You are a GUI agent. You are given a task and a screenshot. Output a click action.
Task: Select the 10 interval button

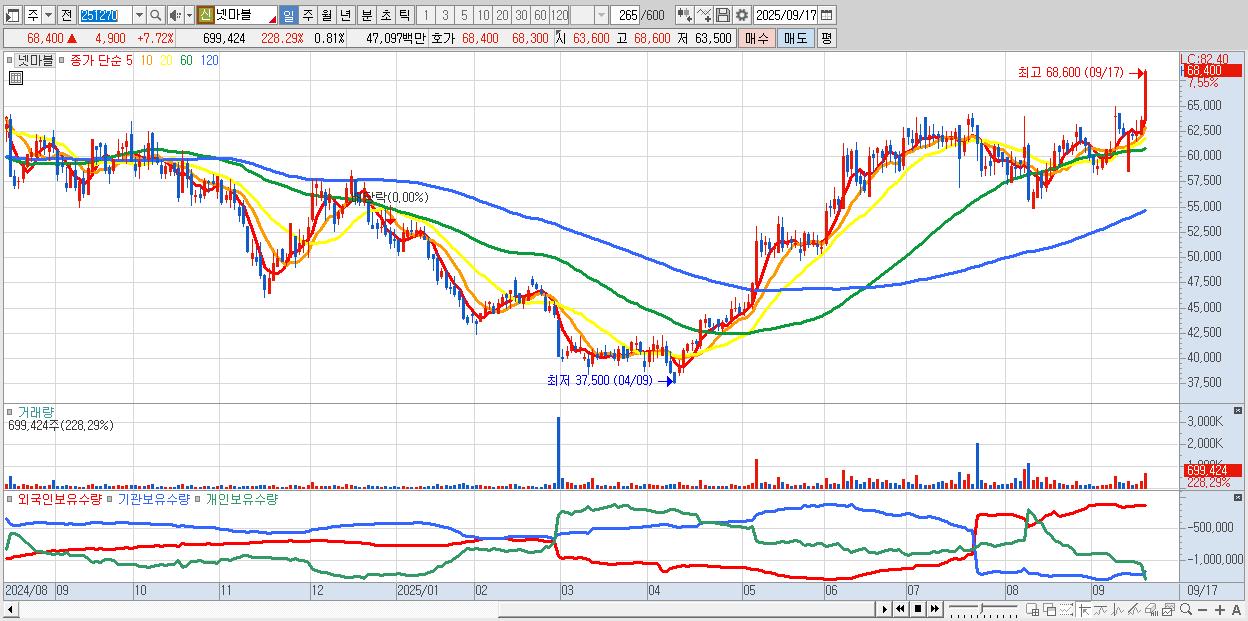[483, 15]
